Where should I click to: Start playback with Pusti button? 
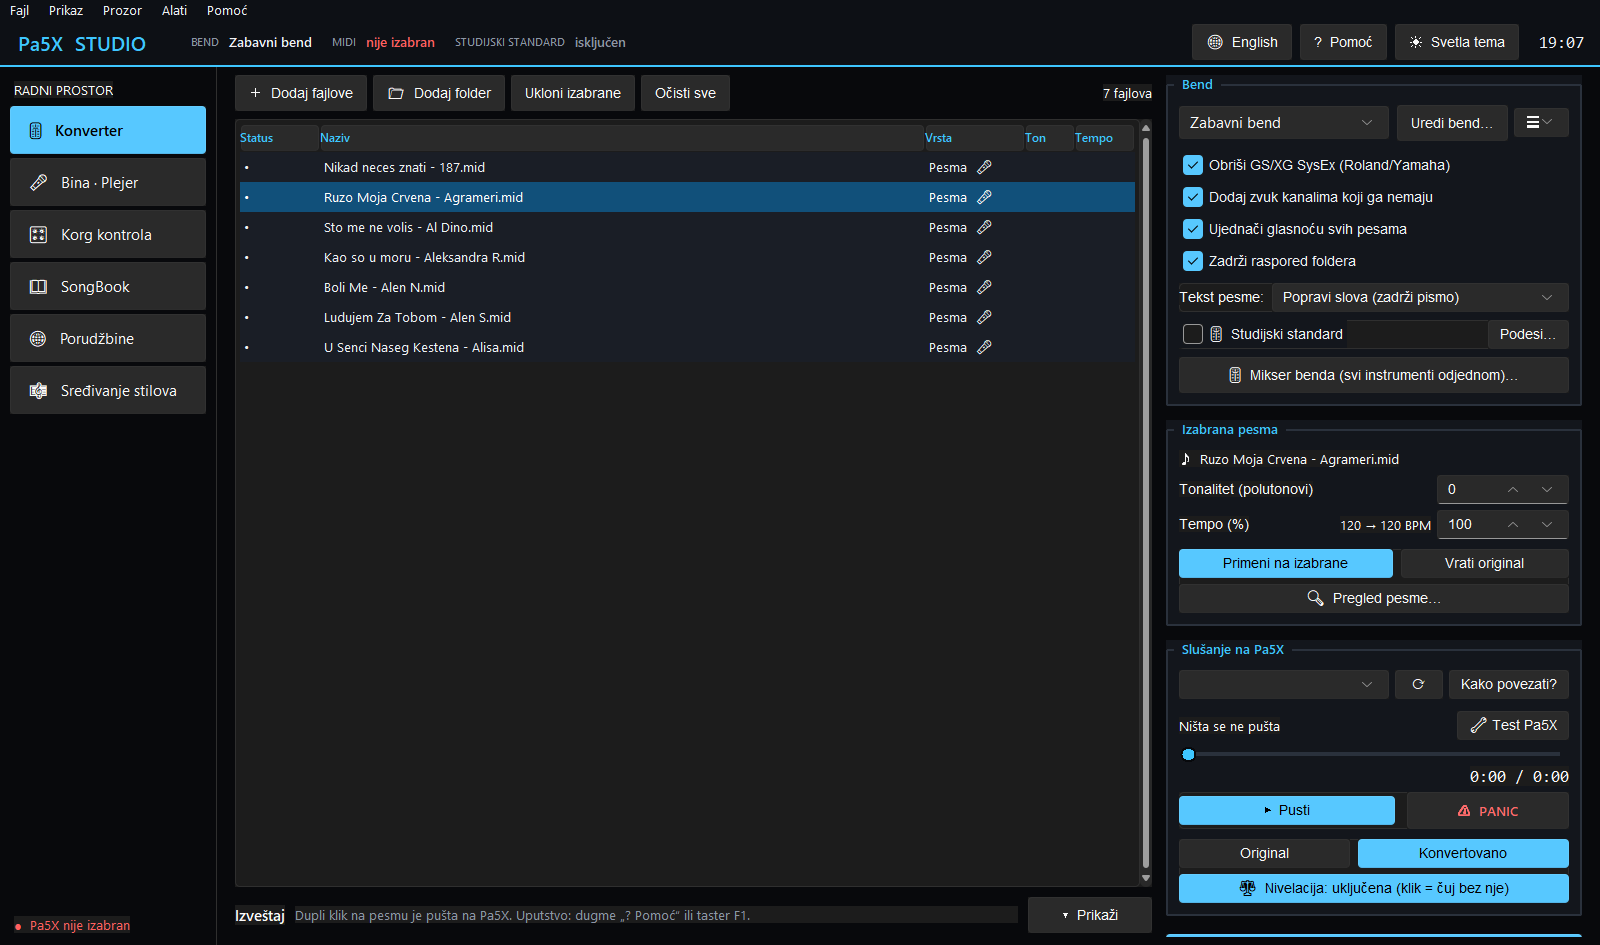(1287, 810)
